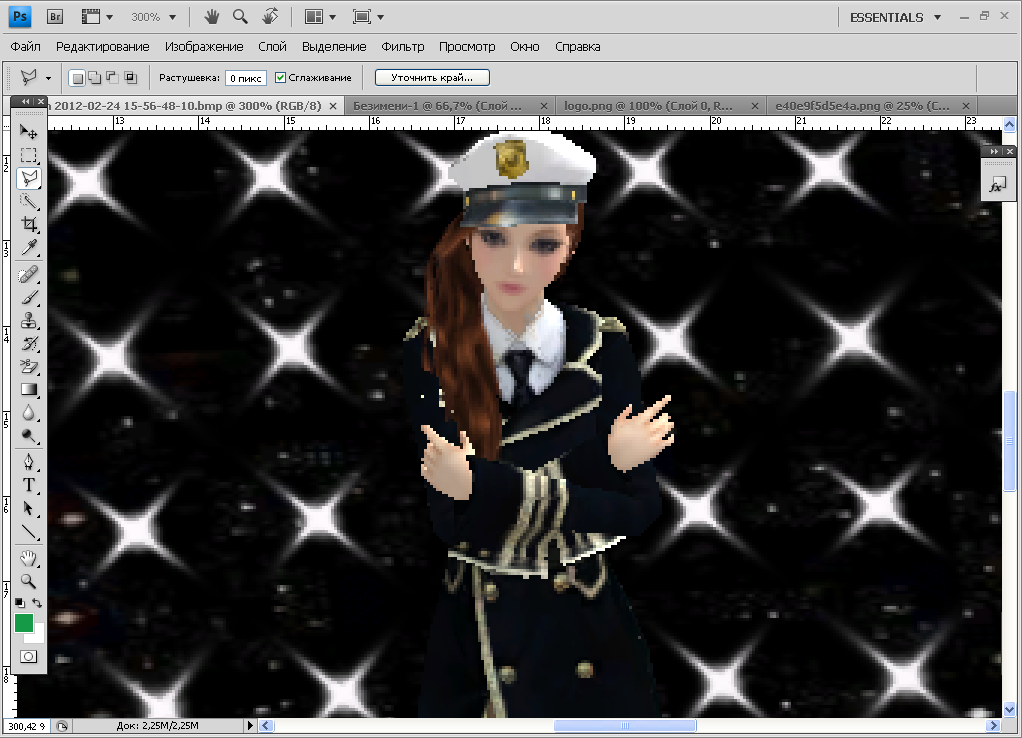Reset default foreground and background colors
The width and height of the screenshot is (1022, 738).
tap(20, 602)
